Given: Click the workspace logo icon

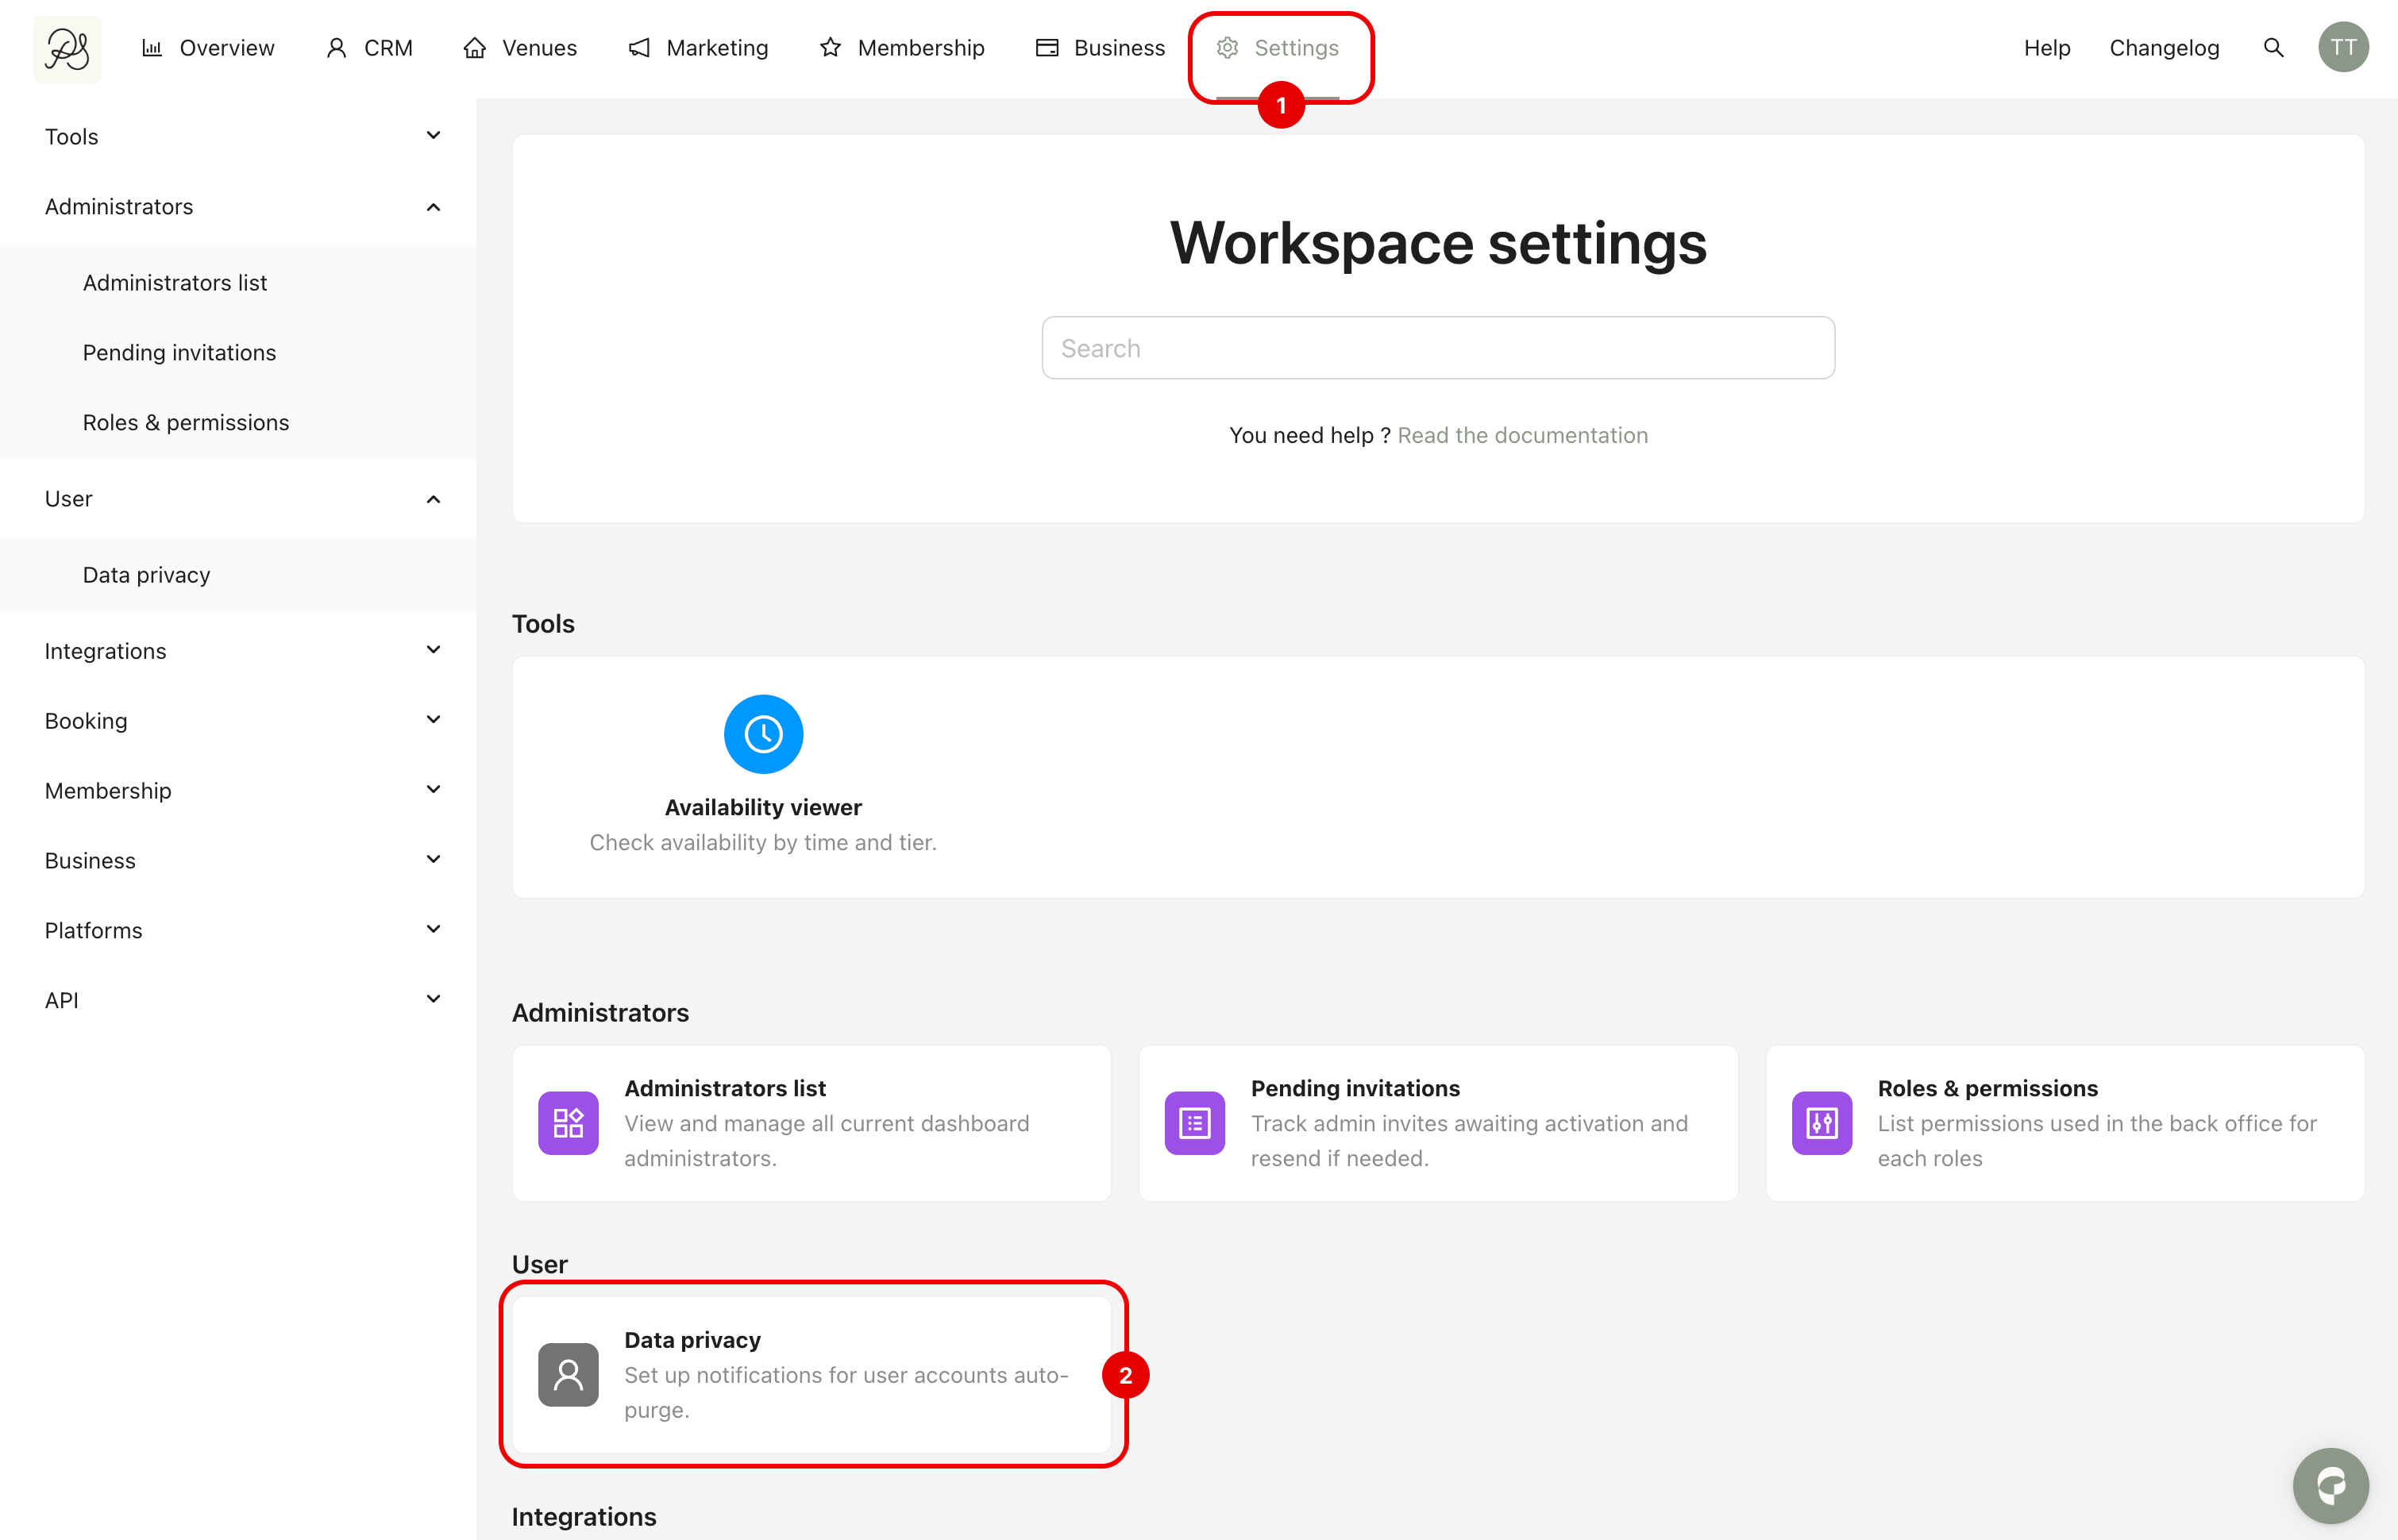Looking at the screenshot, I should coord(67,48).
